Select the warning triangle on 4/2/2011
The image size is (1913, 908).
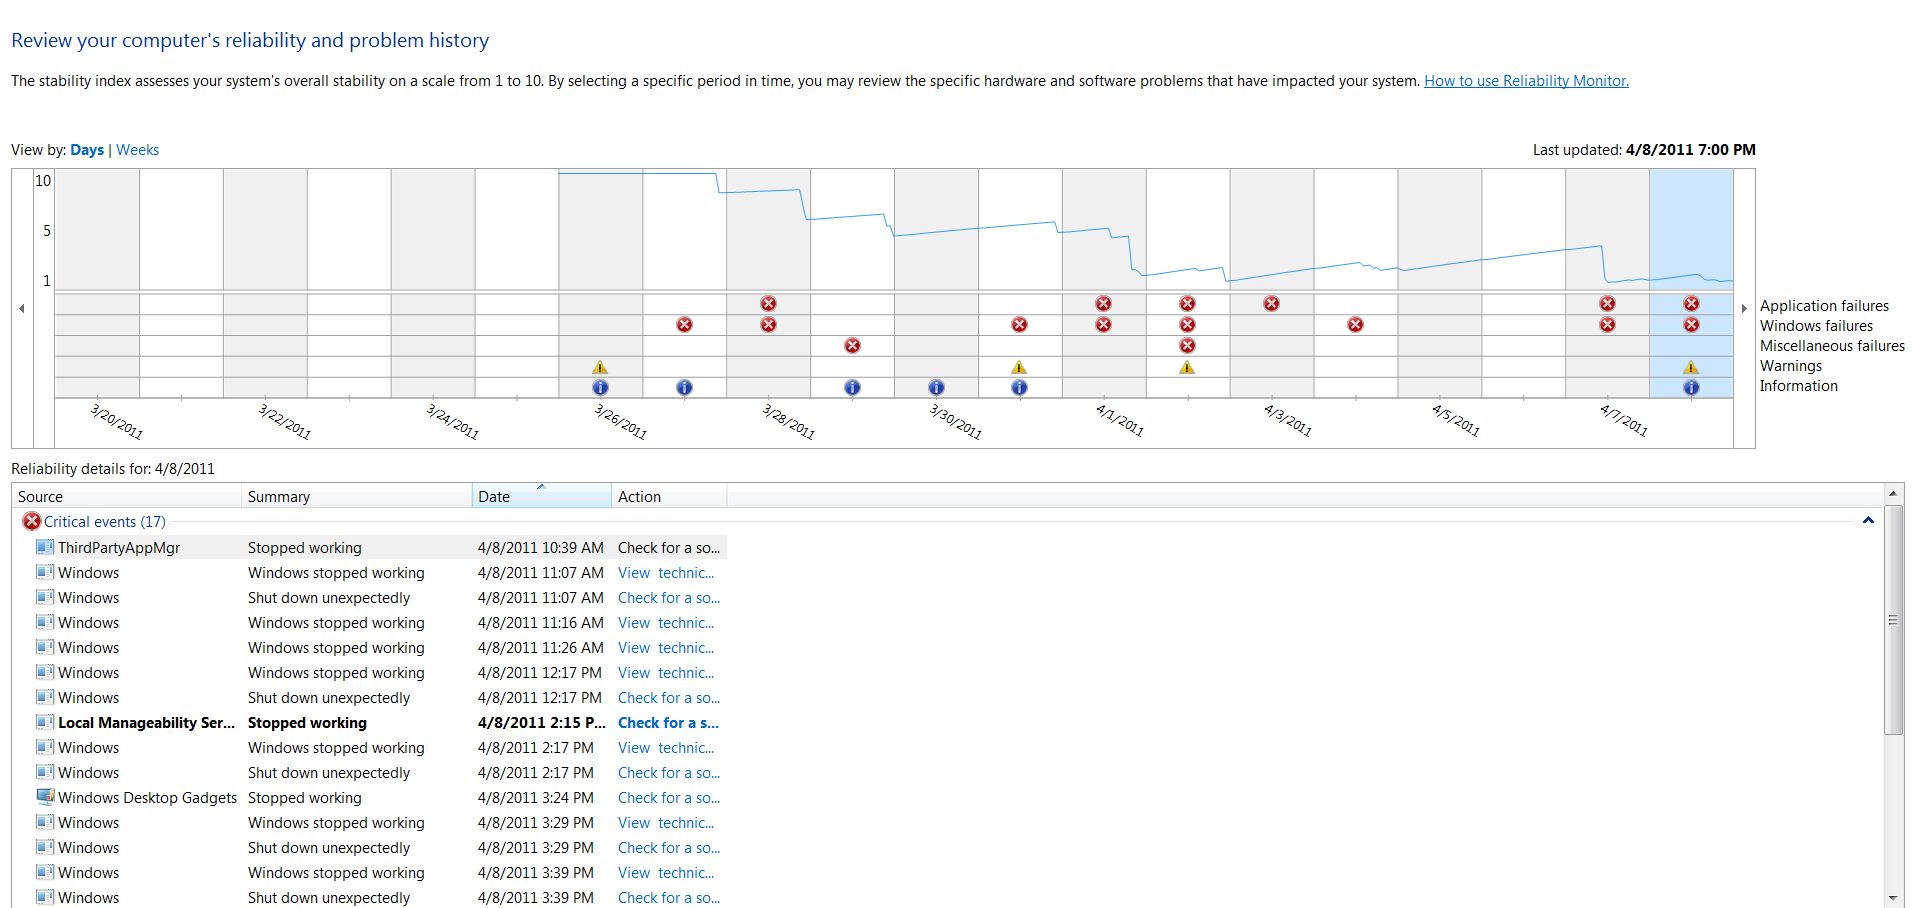(x=1187, y=367)
